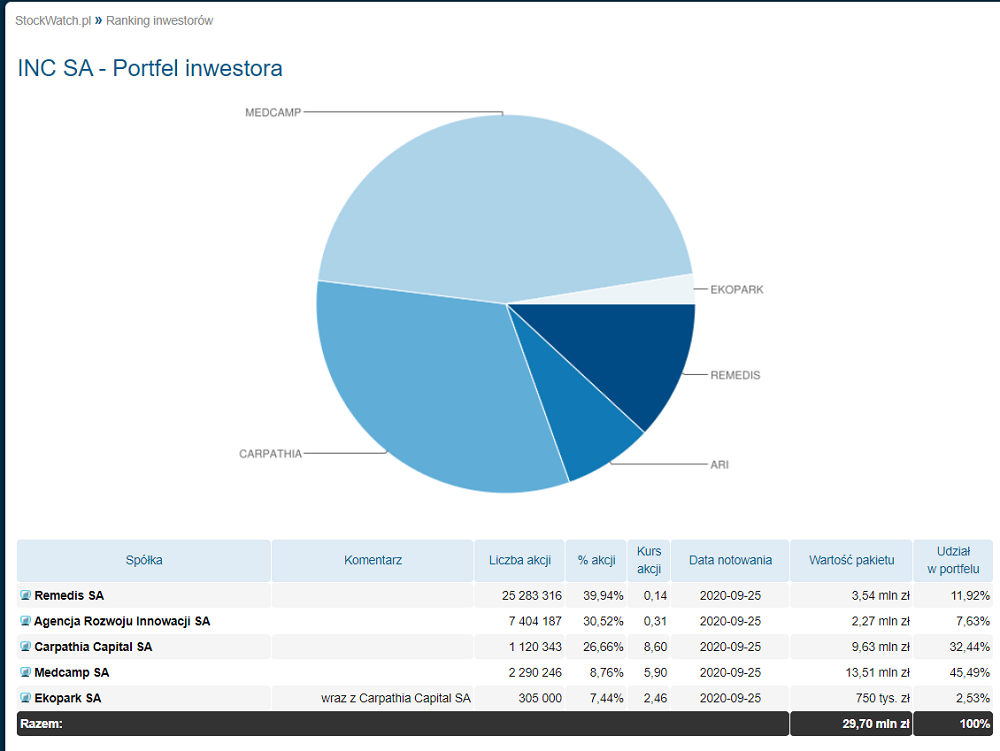
Task: Sort table by Udział w portfelu header
Action: (x=953, y=560)
